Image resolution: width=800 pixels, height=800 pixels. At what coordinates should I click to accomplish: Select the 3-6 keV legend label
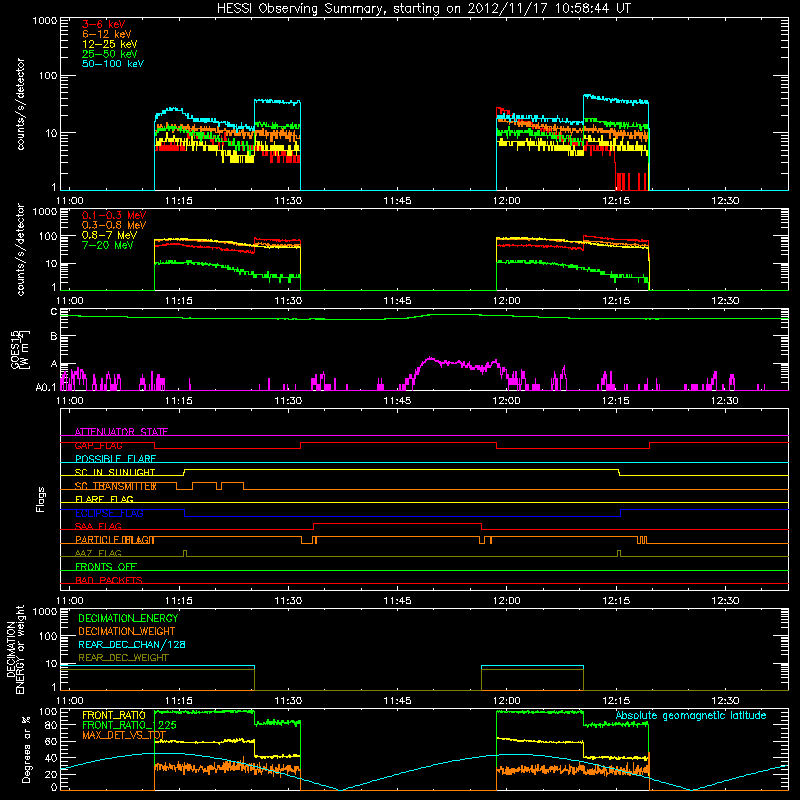[103, 24]
